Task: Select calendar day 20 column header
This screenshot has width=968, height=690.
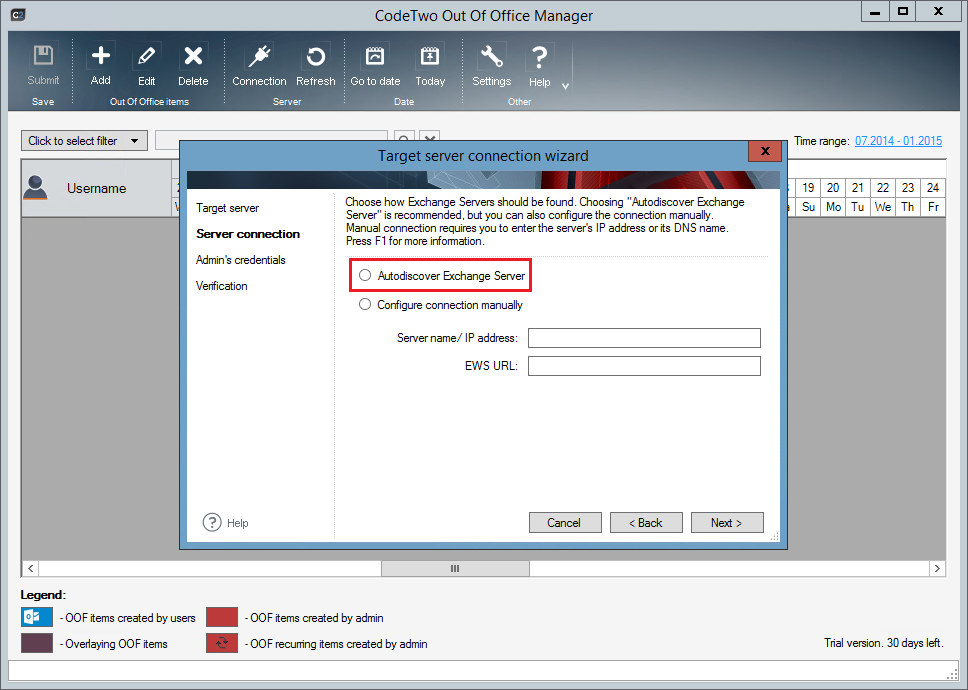Action: (833, 188)
